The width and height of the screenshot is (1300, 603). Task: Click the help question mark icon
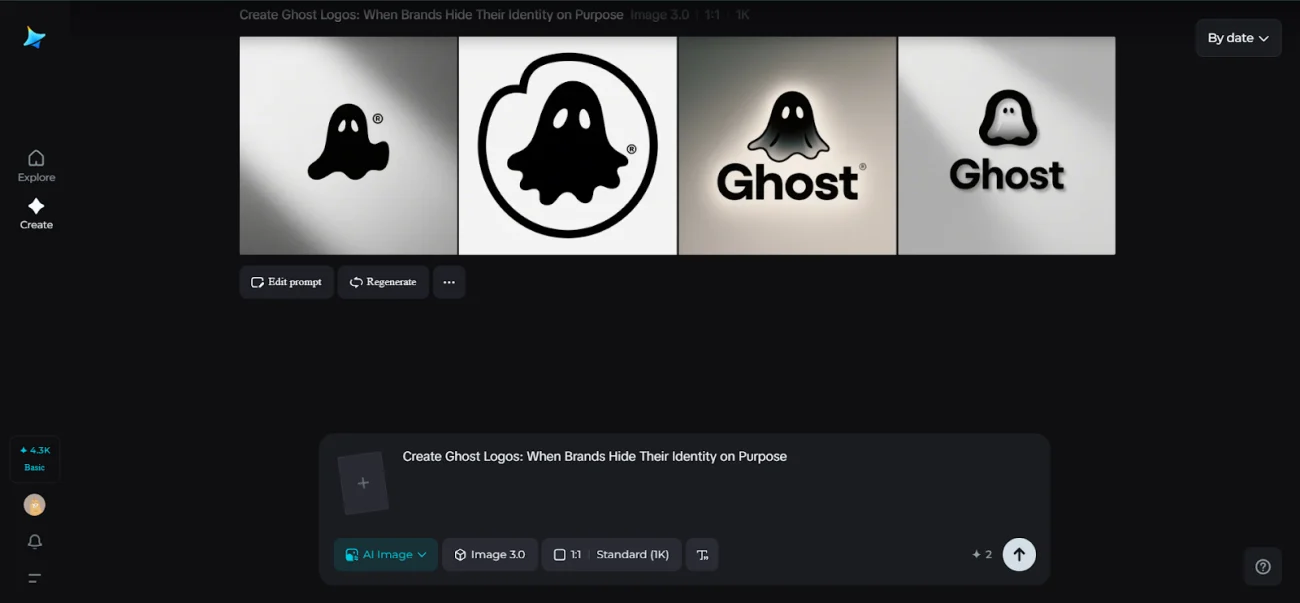(1263, 567)
